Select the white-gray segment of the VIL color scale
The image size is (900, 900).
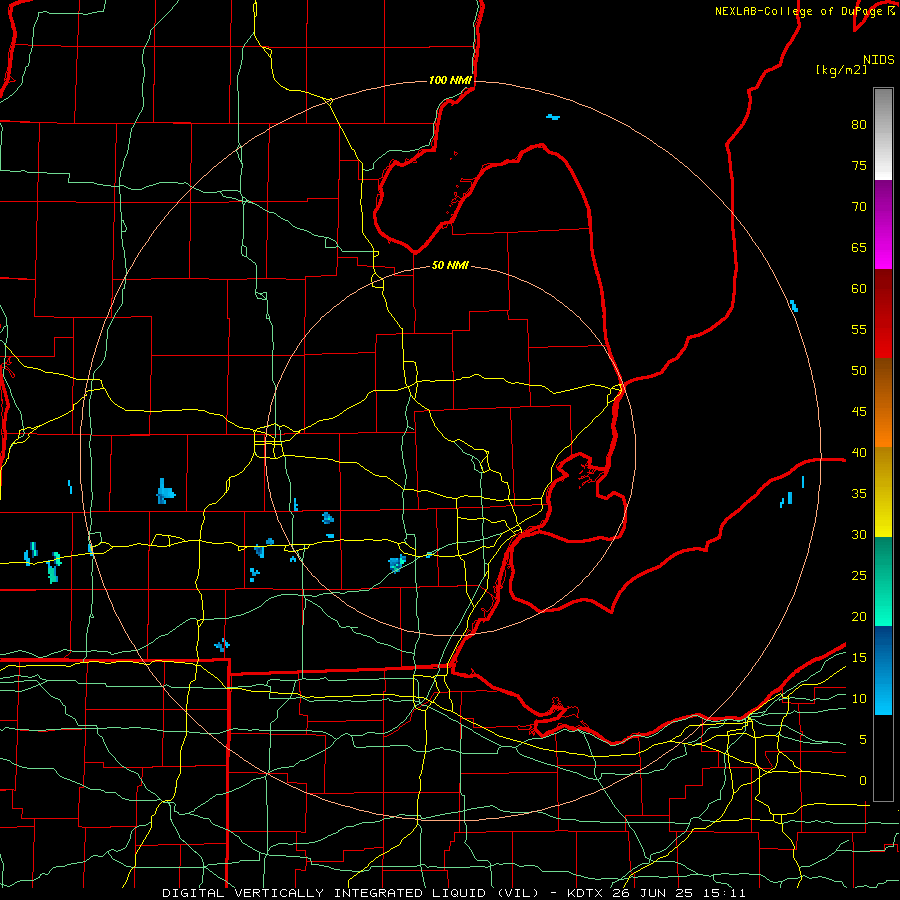coord(883,134)
